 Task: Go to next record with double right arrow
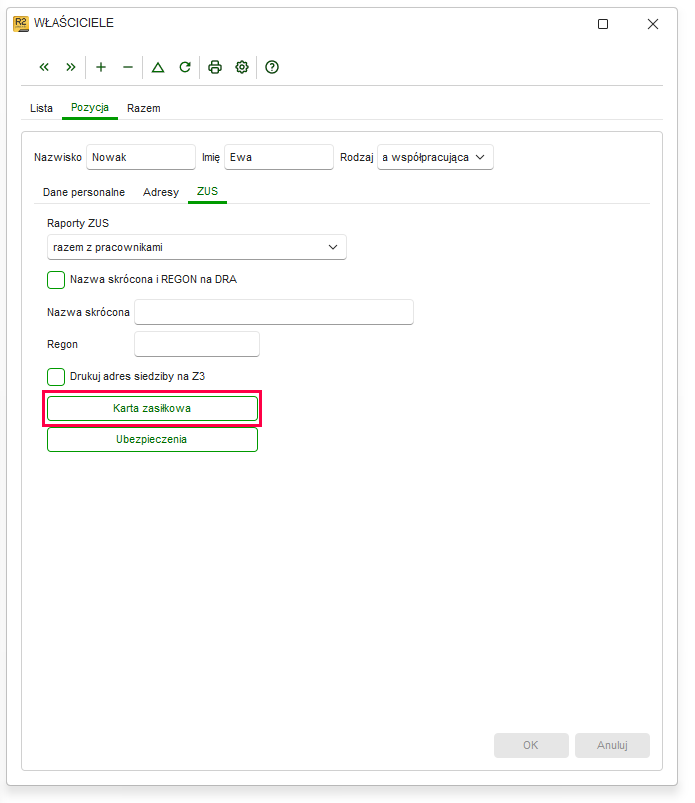point(71,67)
